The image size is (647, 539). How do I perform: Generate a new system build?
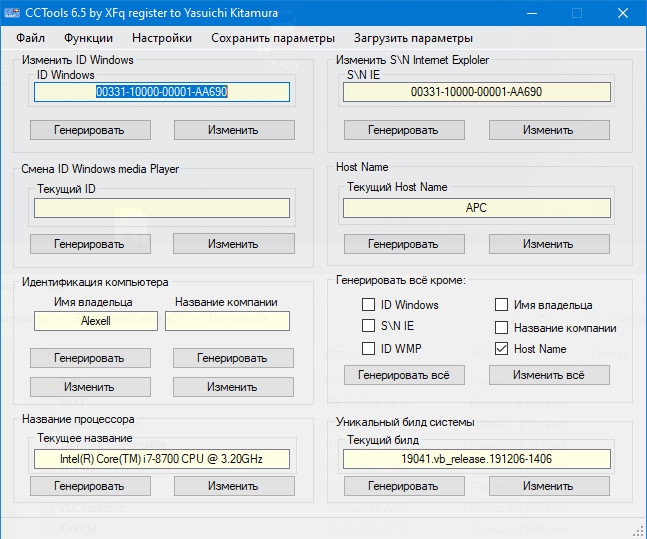(404, 486)
